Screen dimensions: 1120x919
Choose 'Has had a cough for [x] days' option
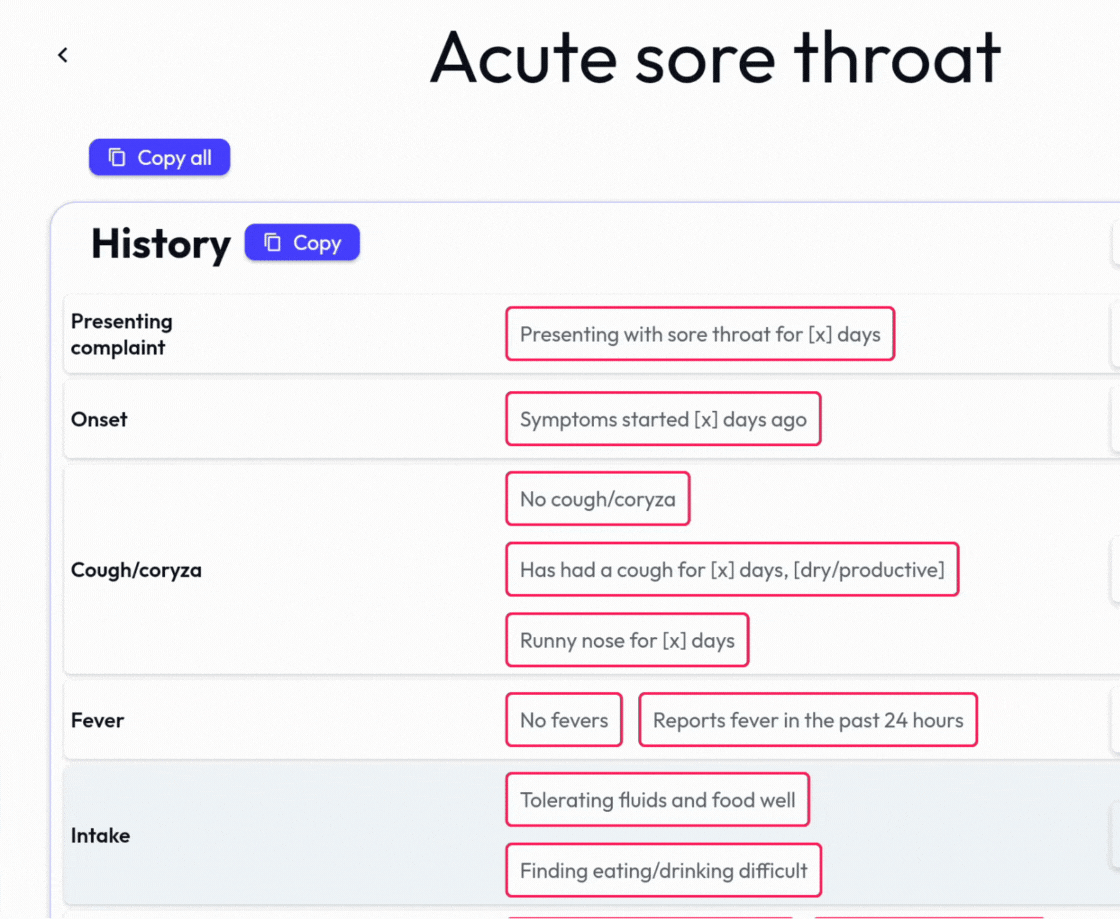click(x=732, y=570)
